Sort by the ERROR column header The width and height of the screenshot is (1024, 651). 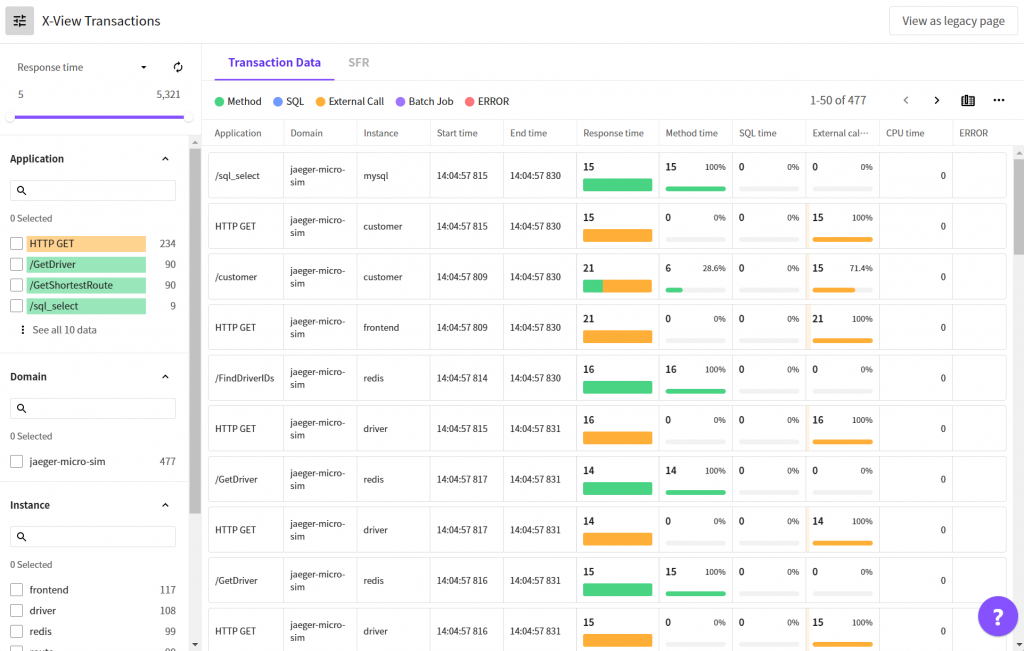973,133
